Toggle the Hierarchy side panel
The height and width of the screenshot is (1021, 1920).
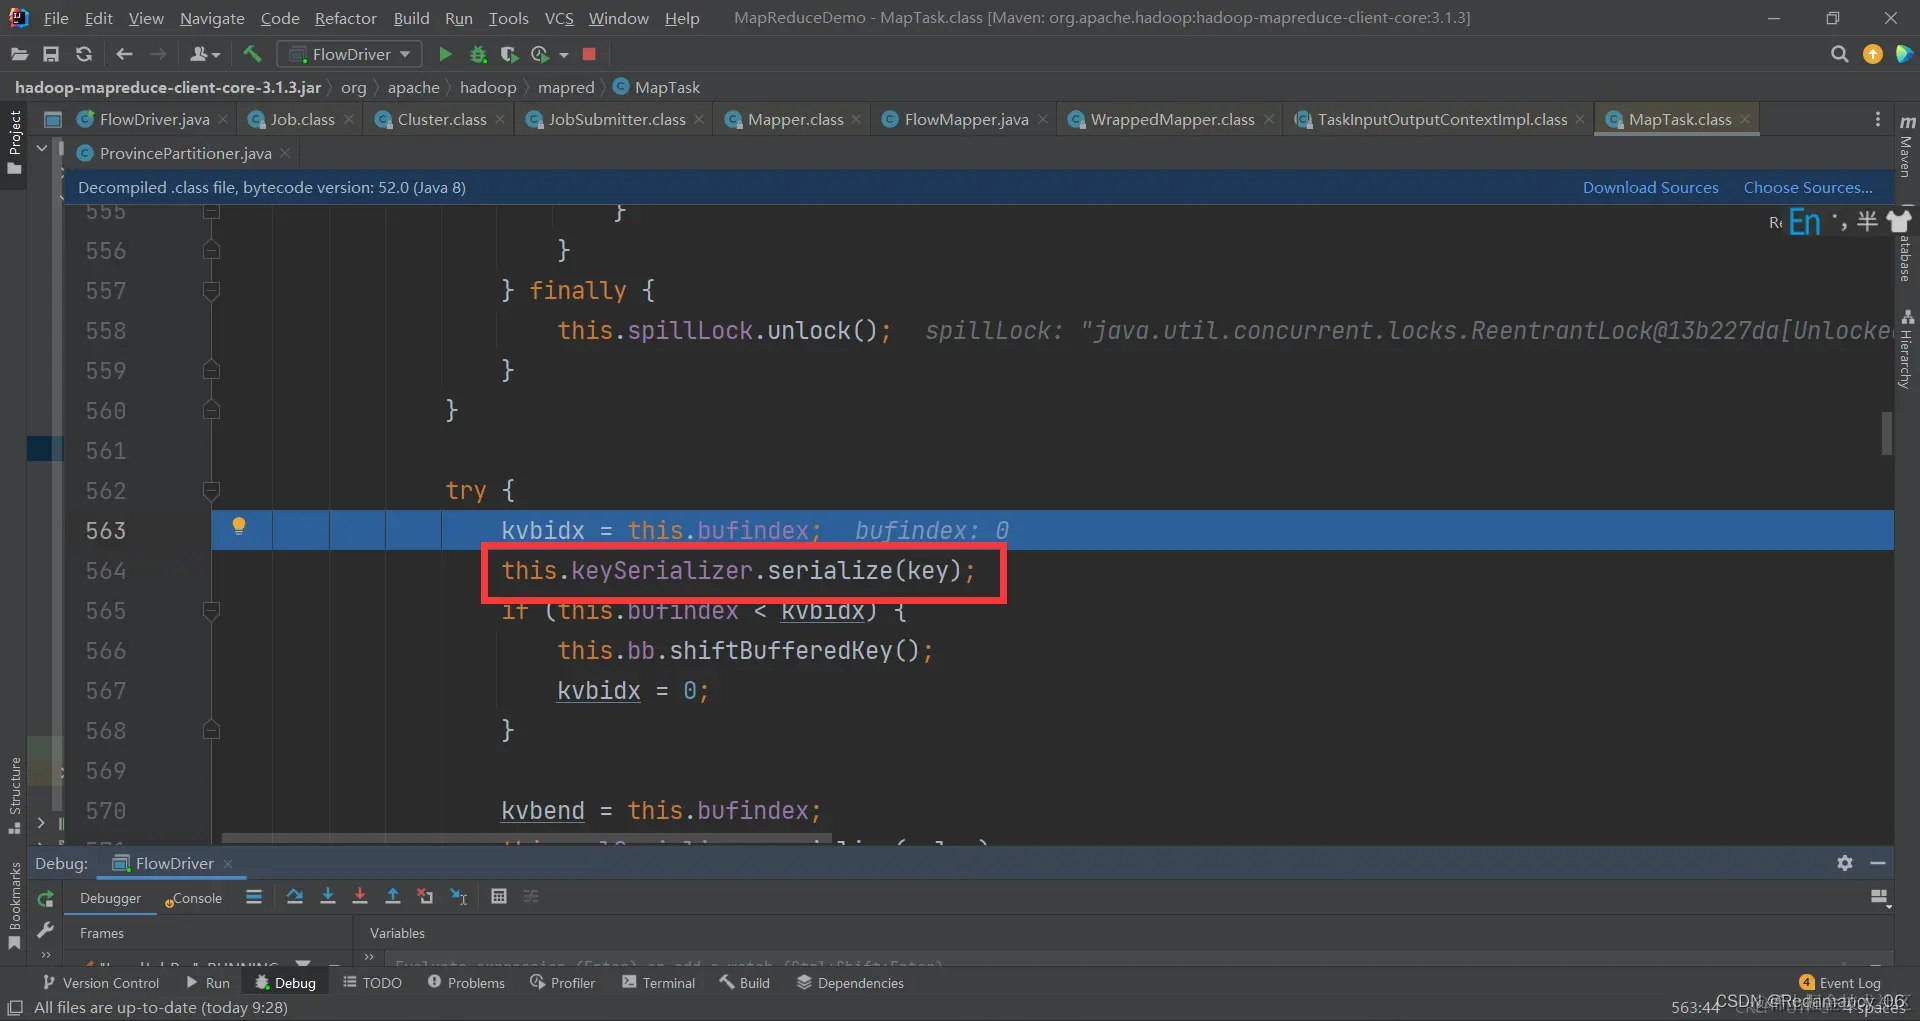[1906, 349]
